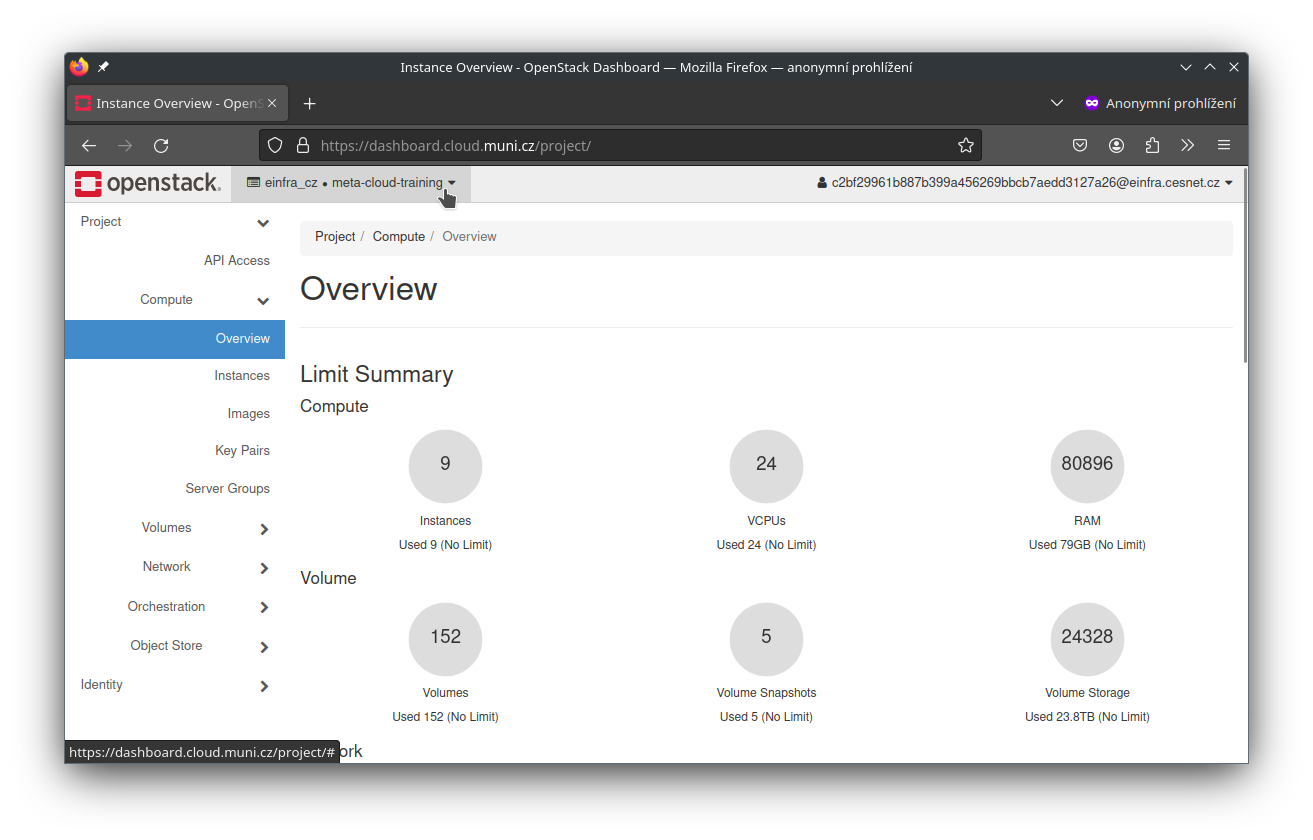Open the Save to Pocket icon
1313x840 pixels.
coord(1080,146)
